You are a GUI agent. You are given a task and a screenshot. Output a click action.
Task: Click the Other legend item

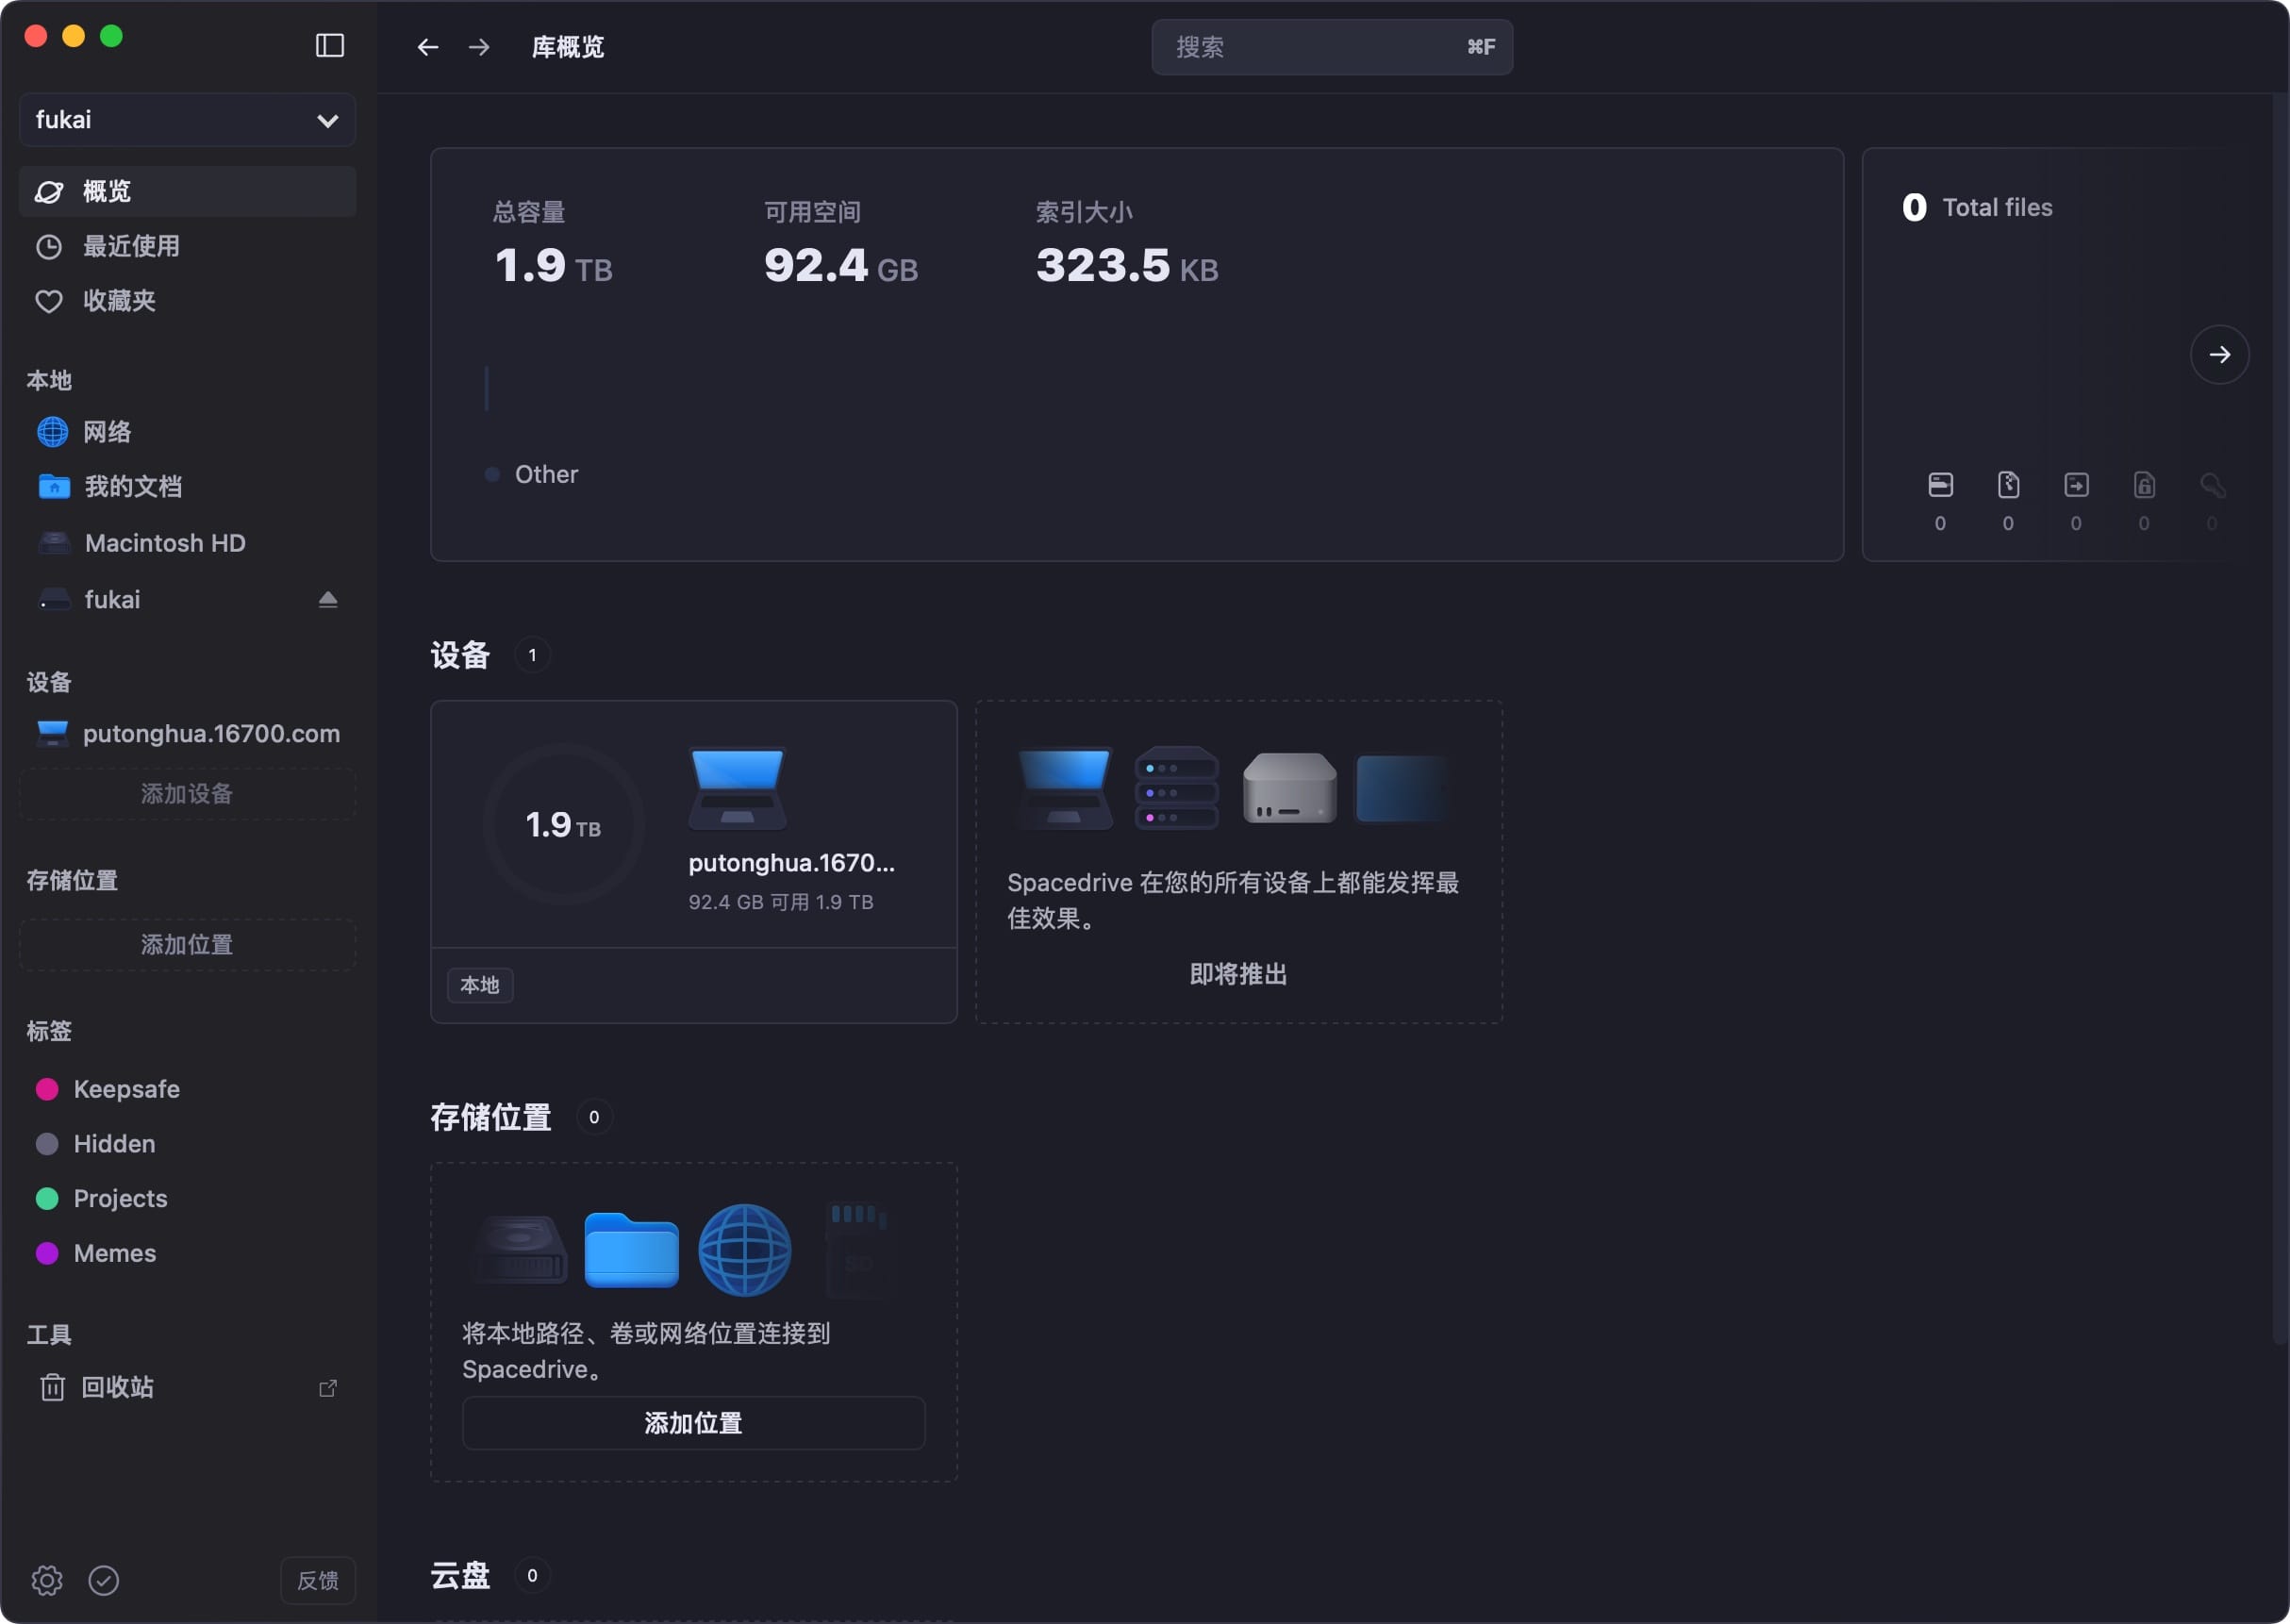[531, 474]
